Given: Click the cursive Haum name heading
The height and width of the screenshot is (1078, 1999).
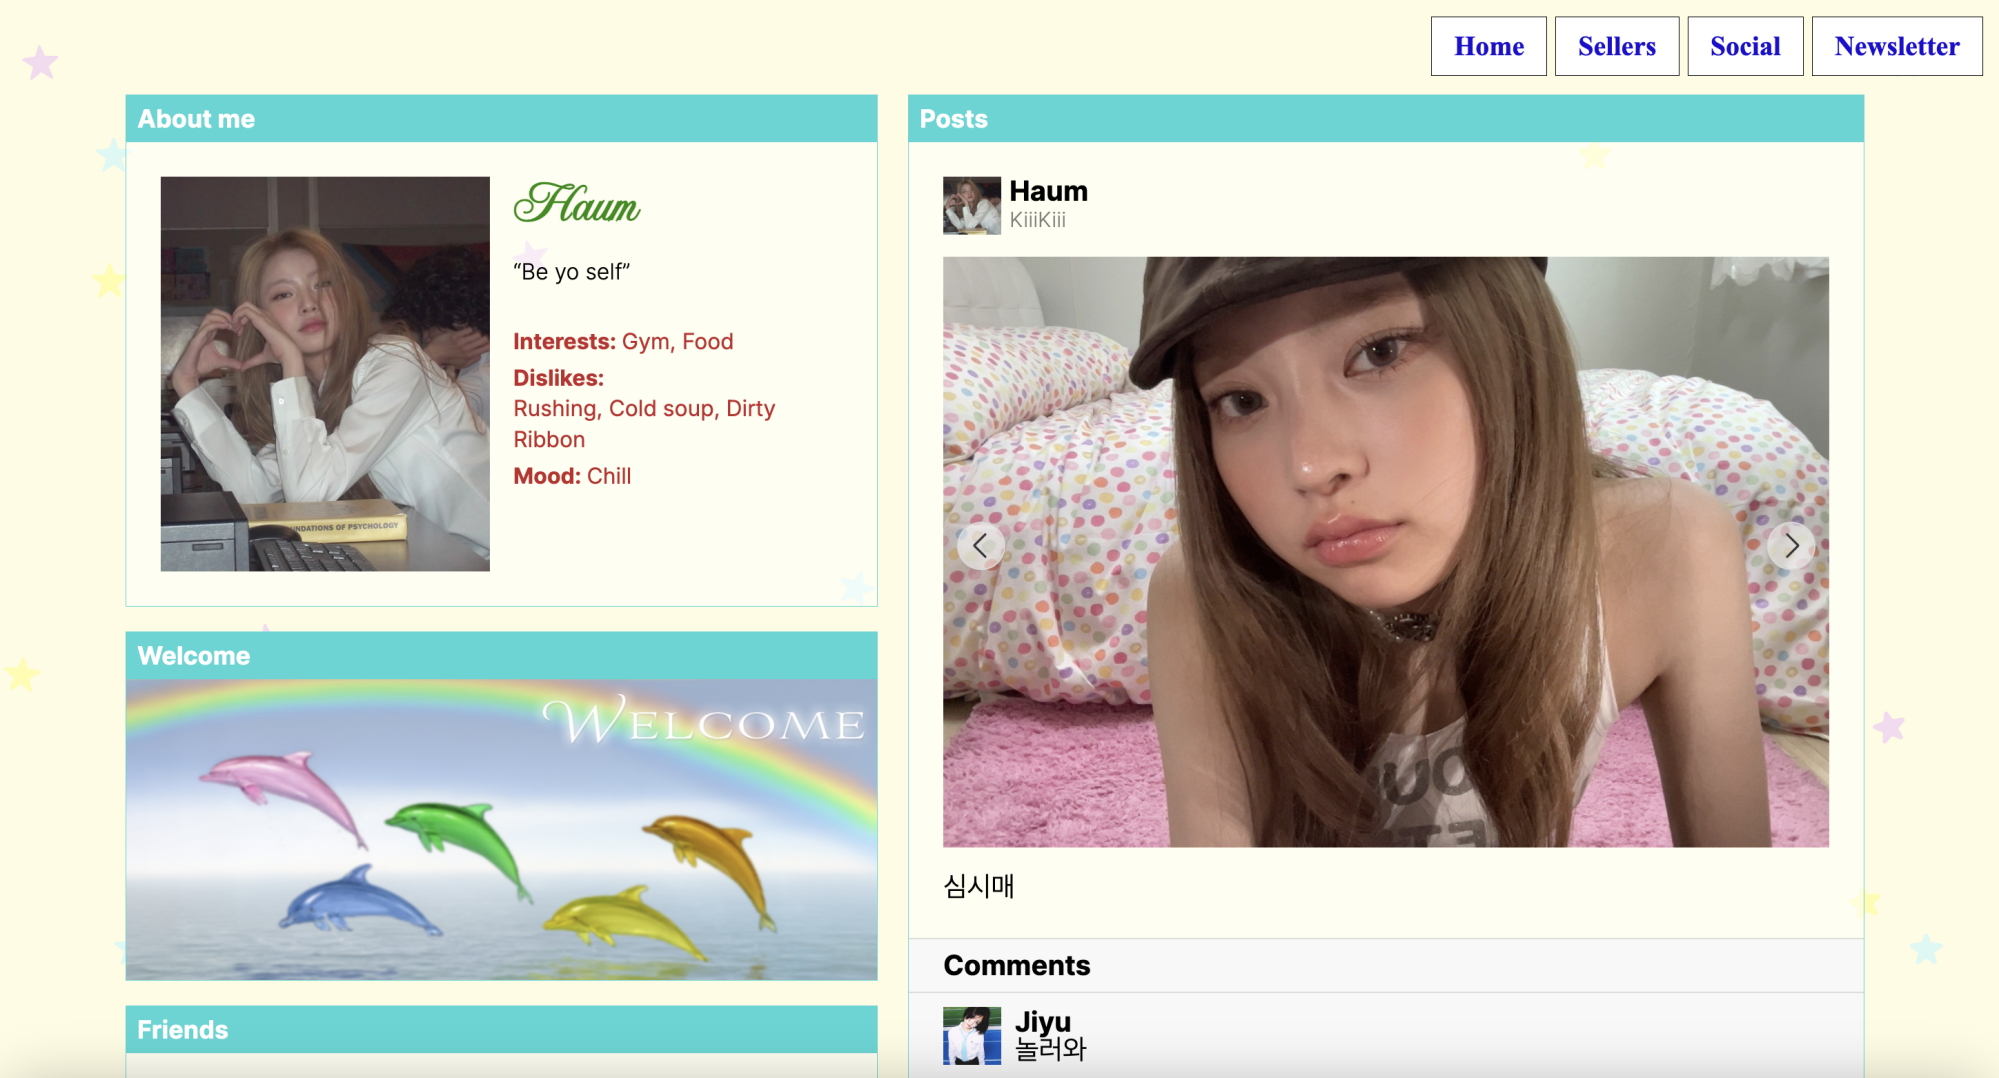Looking at the screenshot, I should 577,204.
